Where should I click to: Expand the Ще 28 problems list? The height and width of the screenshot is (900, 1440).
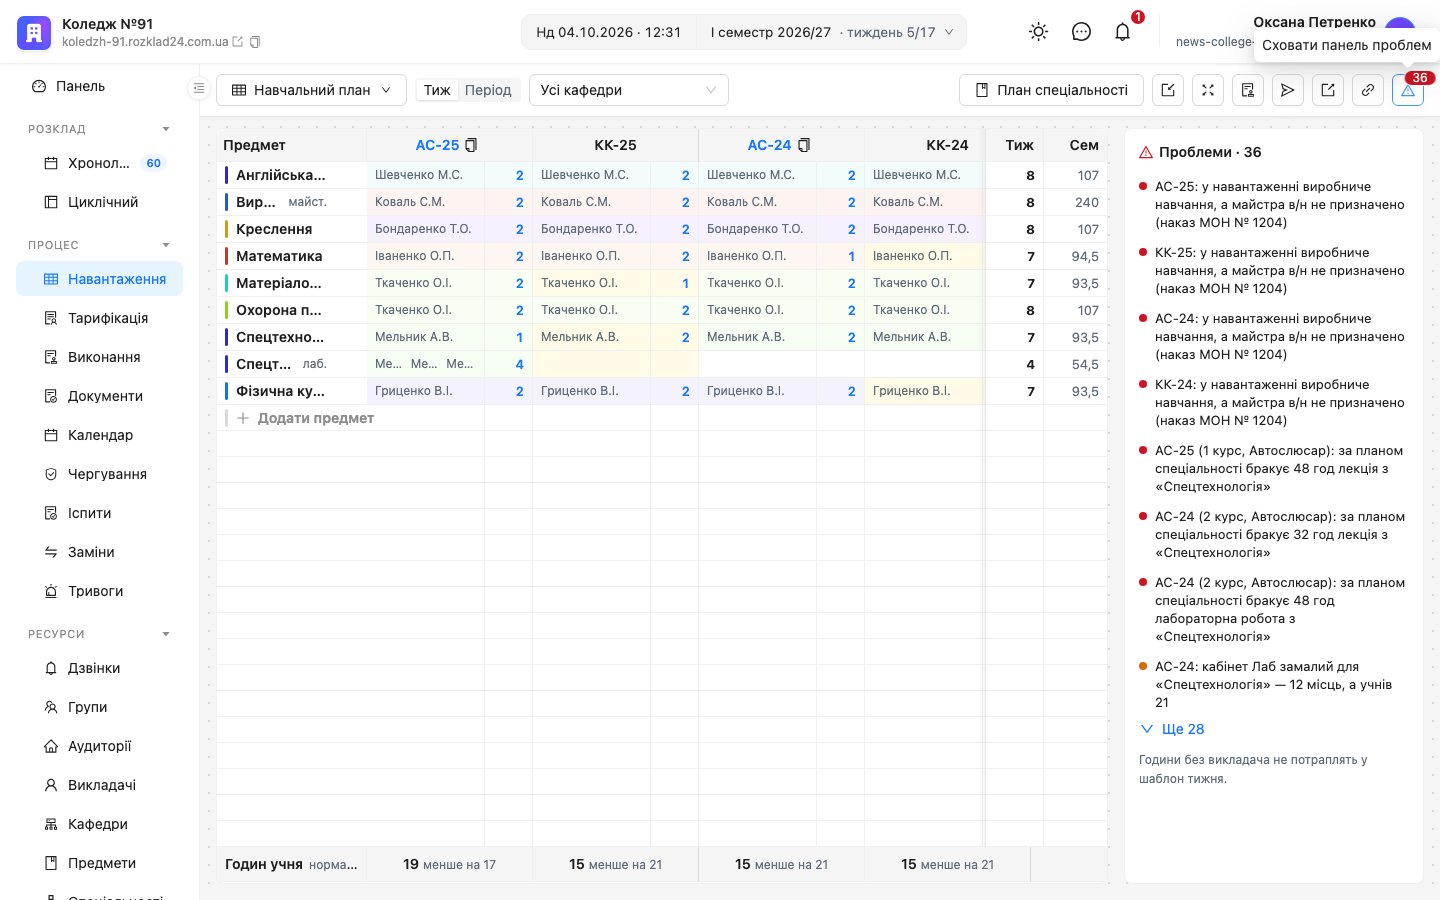click(x=1172, y=729)
